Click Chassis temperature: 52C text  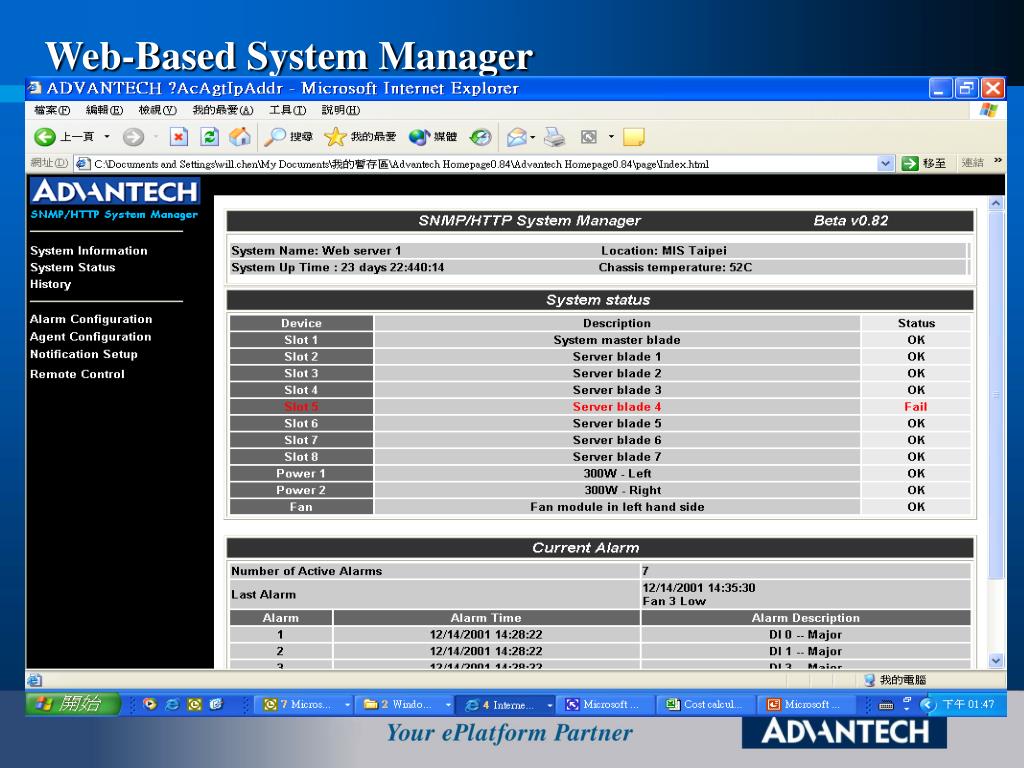[x=675, y=267]
